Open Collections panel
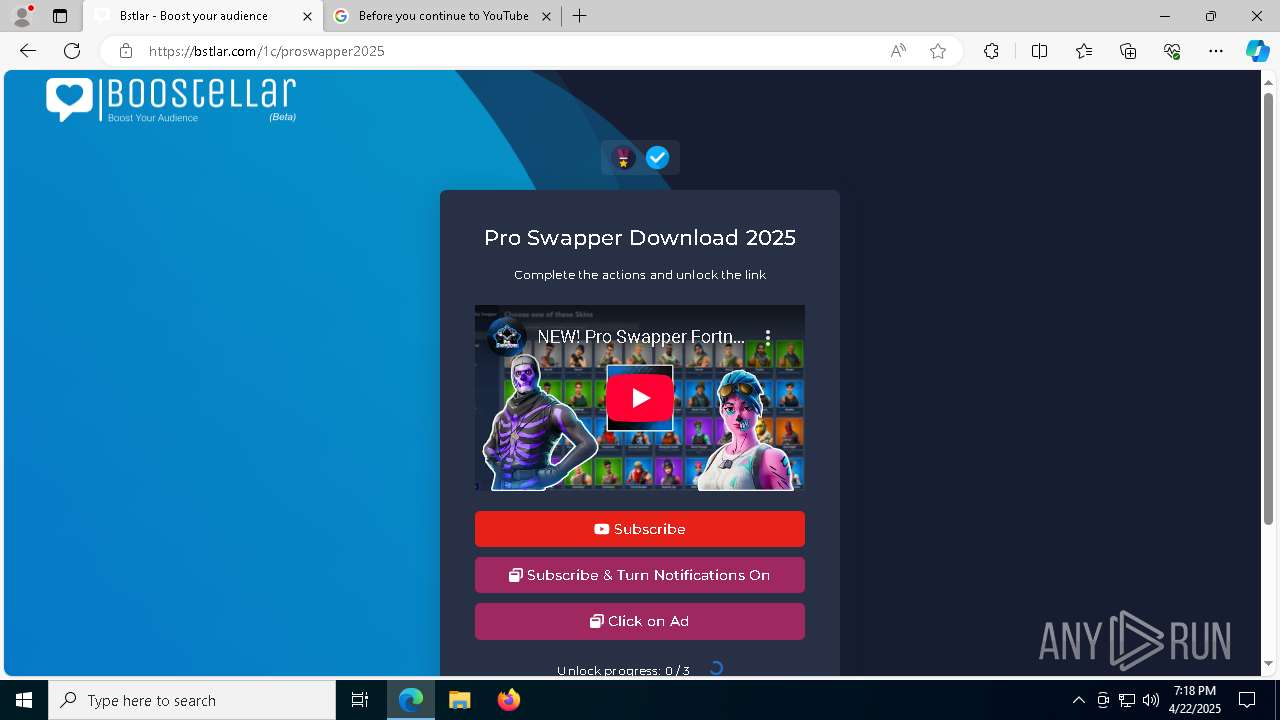Viewport: 1280px width, 720px height. point(1128,51)
